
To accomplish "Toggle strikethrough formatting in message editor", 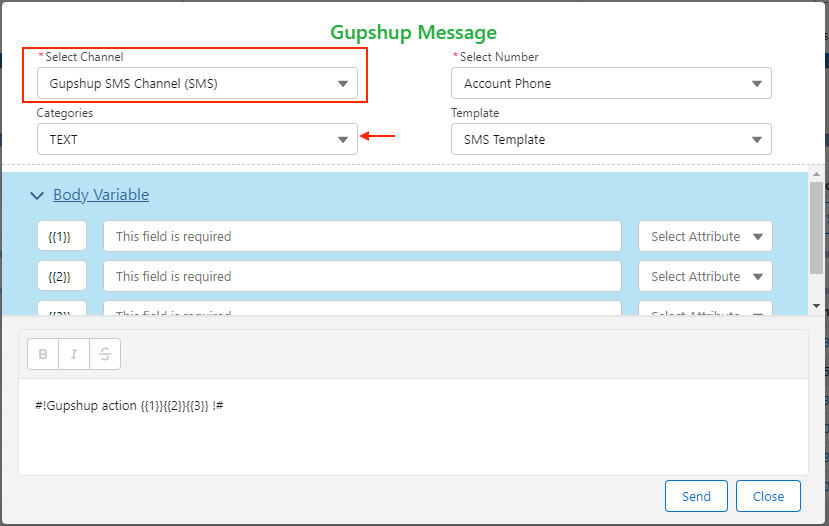I will tap(105, 354).
